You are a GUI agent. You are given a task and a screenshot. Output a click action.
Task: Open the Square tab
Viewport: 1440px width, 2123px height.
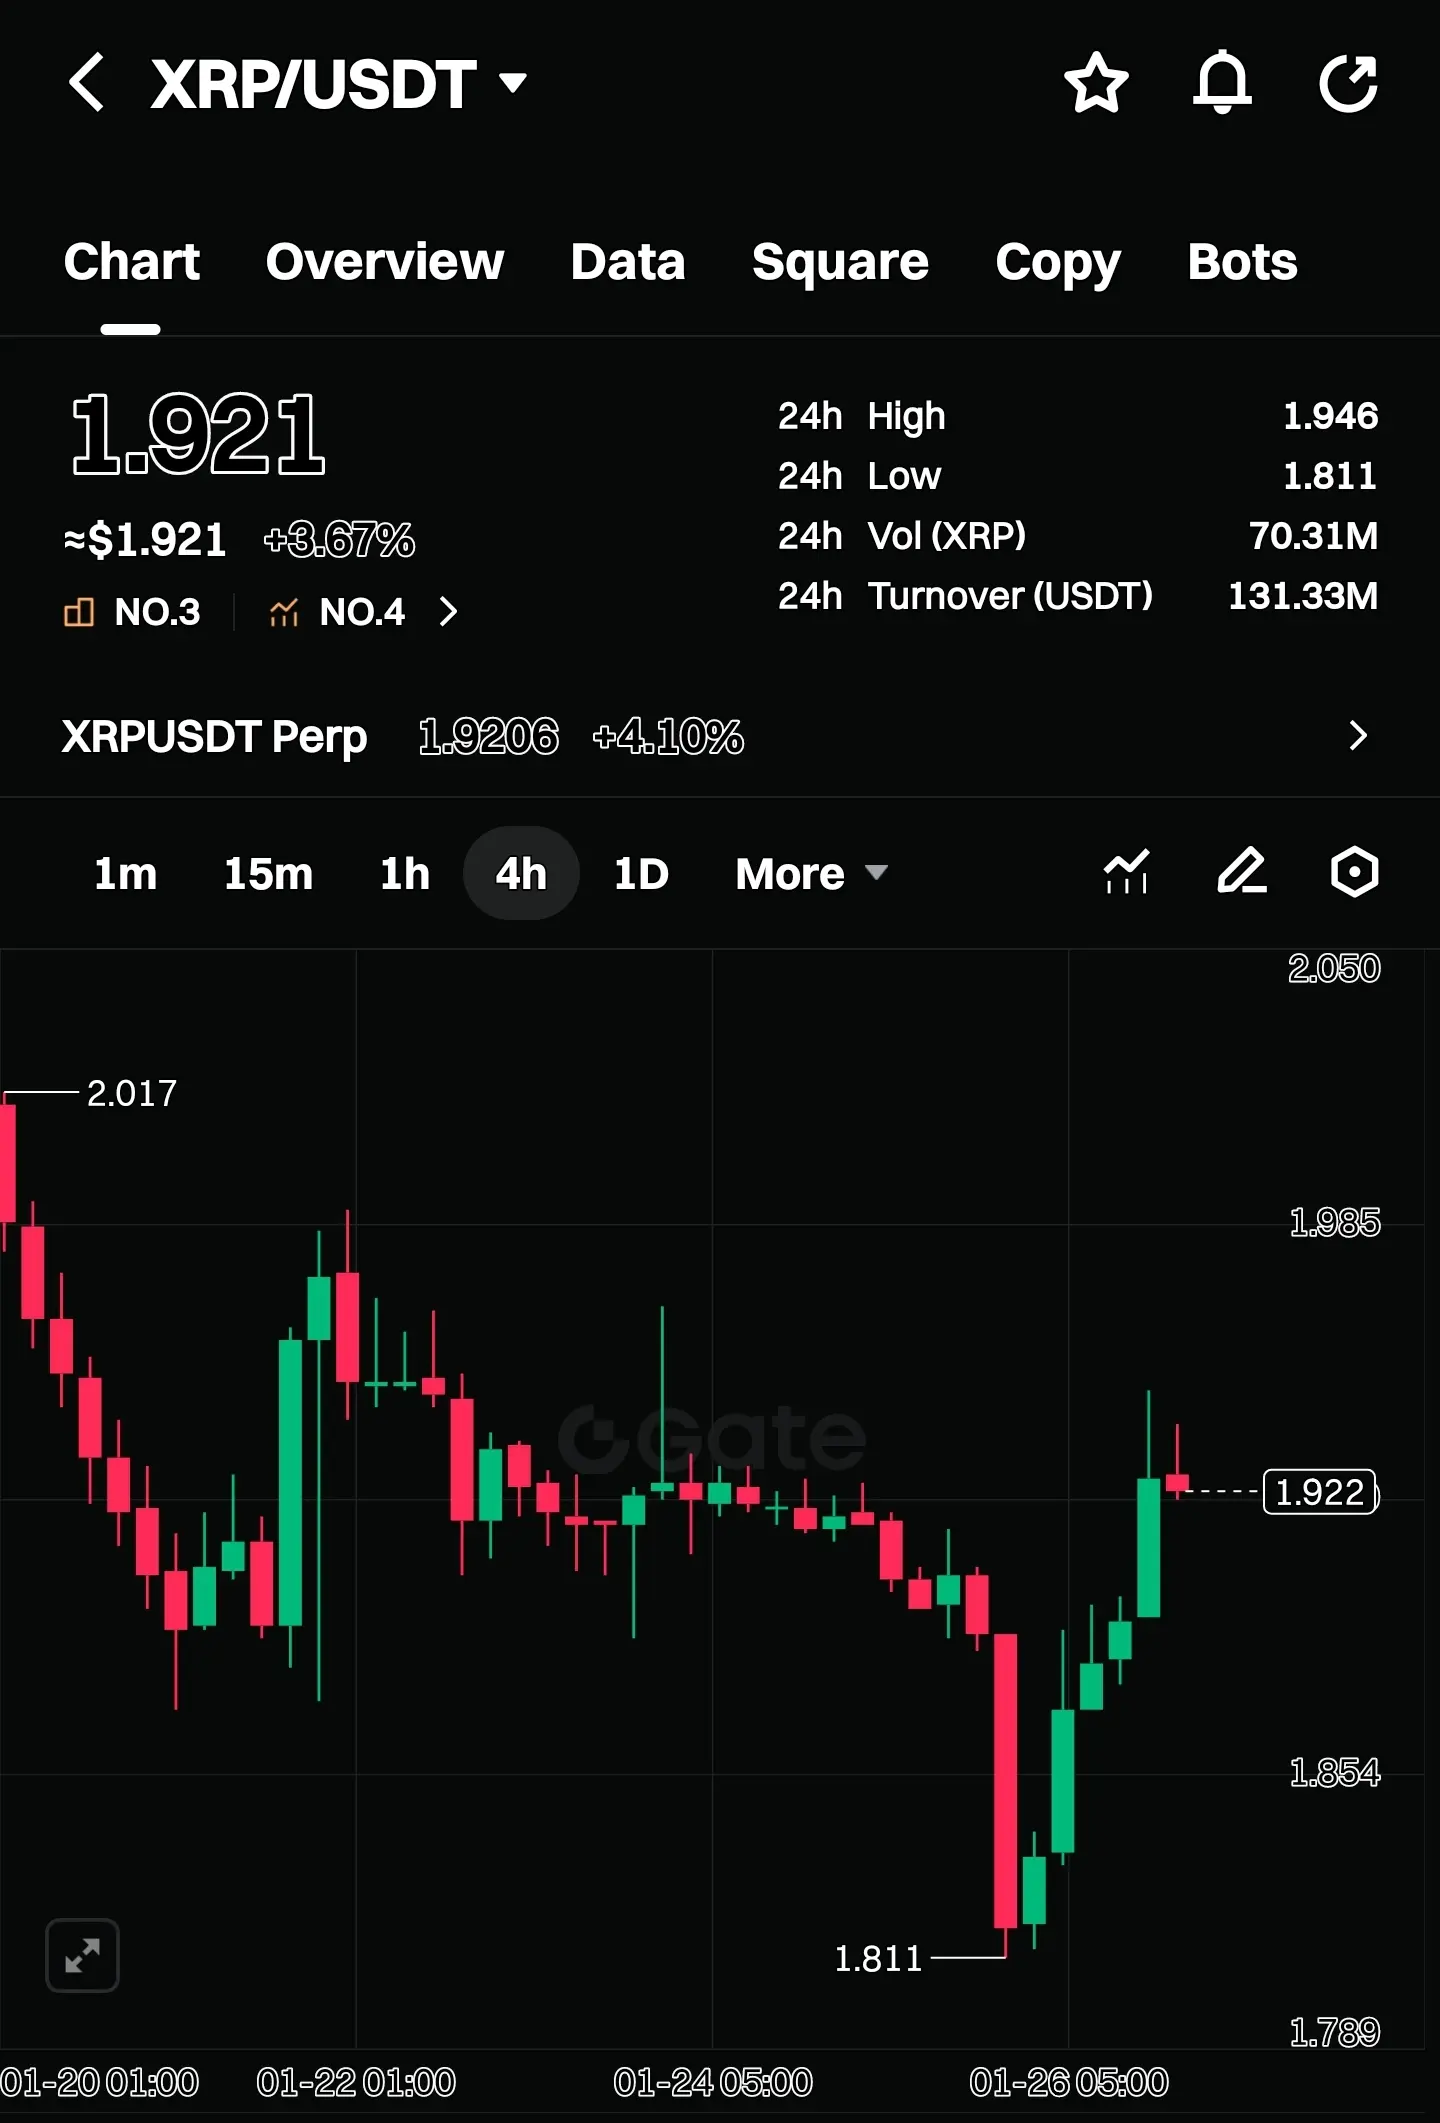pyautogui.click(x=840, y=262)
